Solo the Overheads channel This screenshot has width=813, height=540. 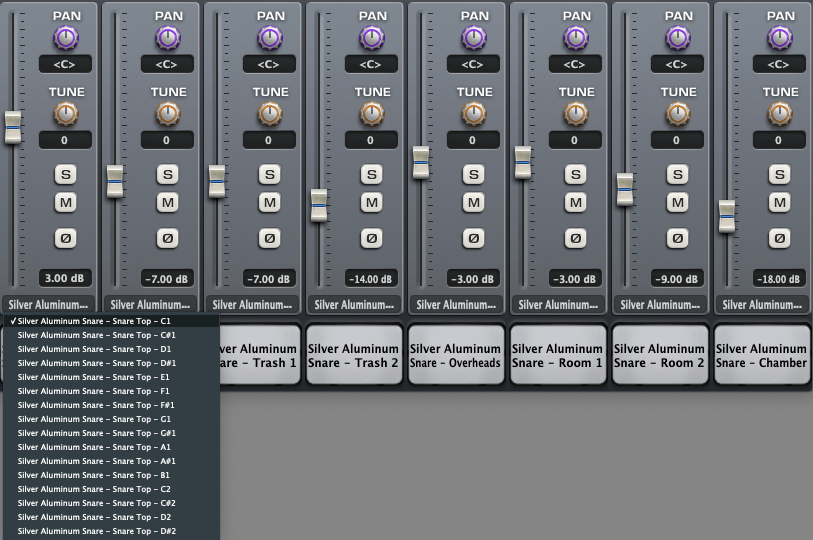(473, 174)
